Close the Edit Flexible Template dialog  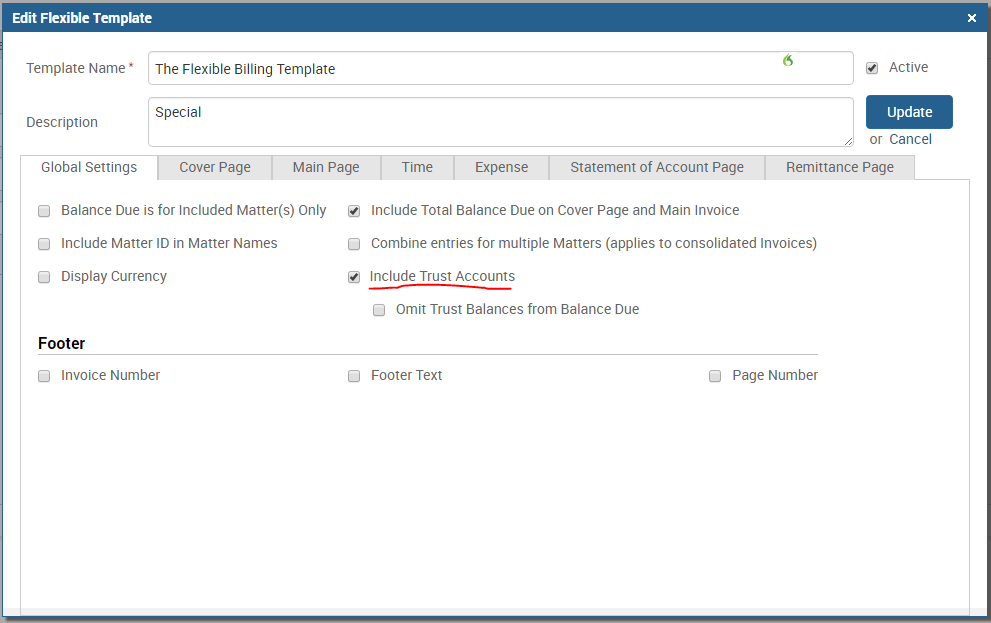(x=972, y=18)
